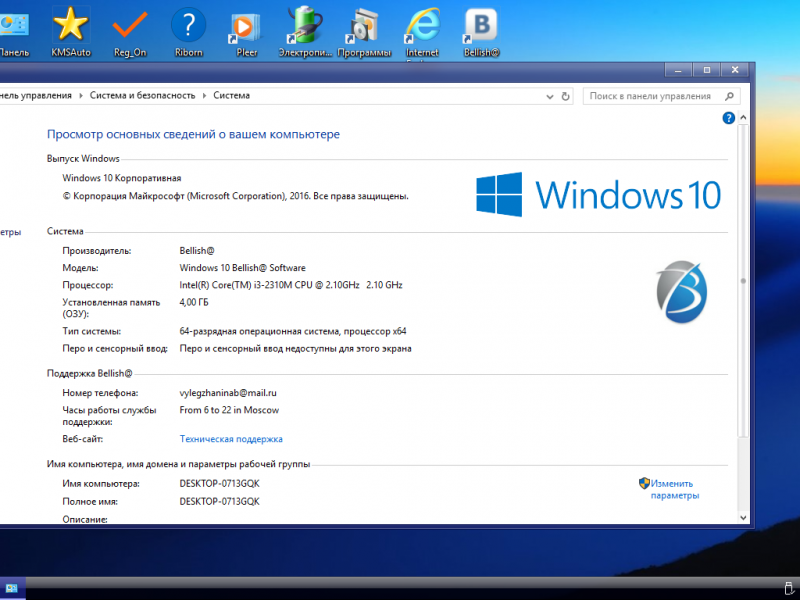
Task: Click the vertical scrollbar thumb
Action: (743, 281)
